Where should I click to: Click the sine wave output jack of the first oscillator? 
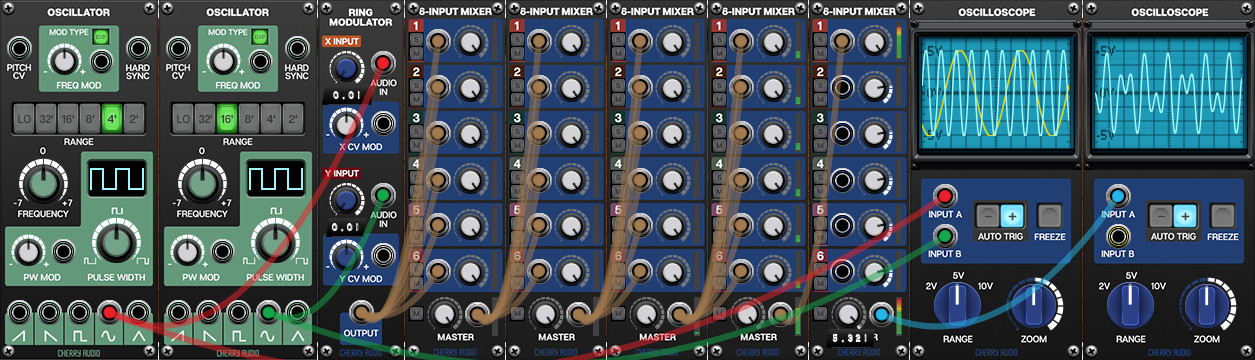point(110,313)
